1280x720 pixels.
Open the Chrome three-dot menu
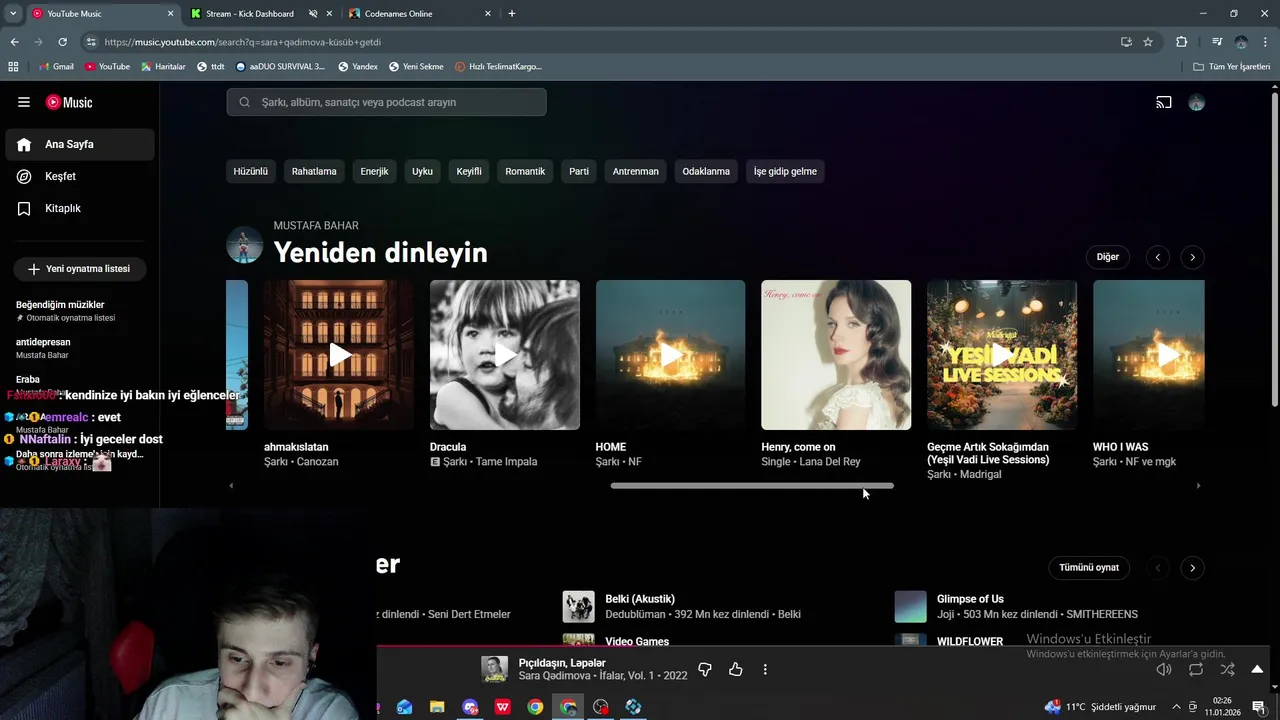click(x=1264, y=42)
